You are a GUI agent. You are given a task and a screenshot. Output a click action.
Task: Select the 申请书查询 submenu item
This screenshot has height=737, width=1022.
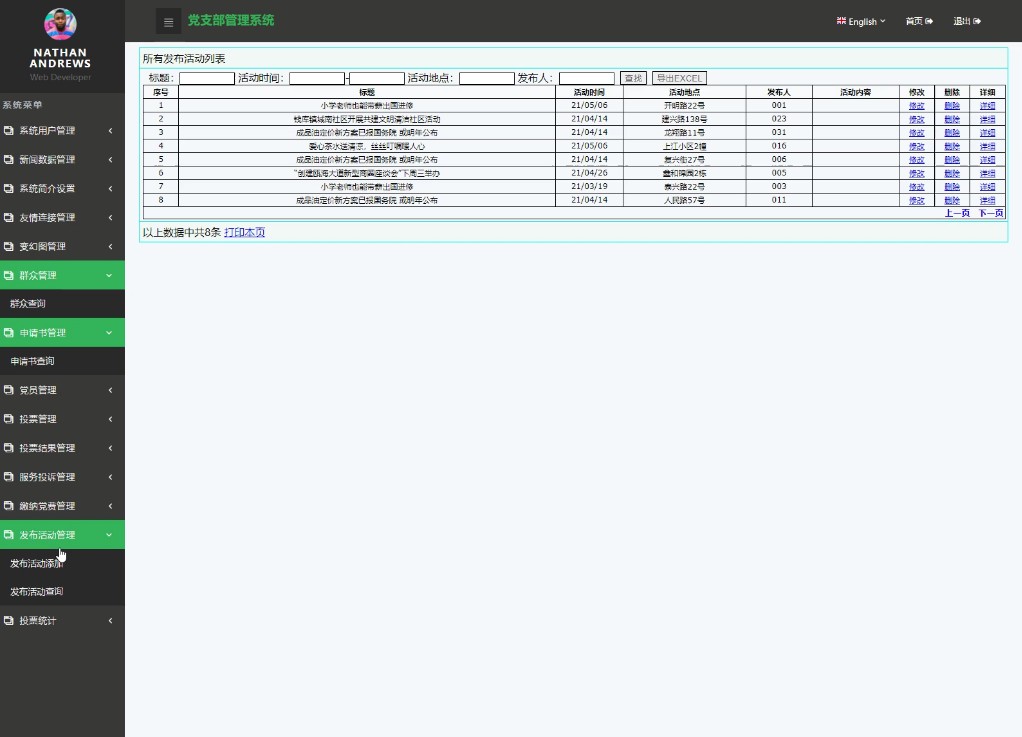point(32,361)
